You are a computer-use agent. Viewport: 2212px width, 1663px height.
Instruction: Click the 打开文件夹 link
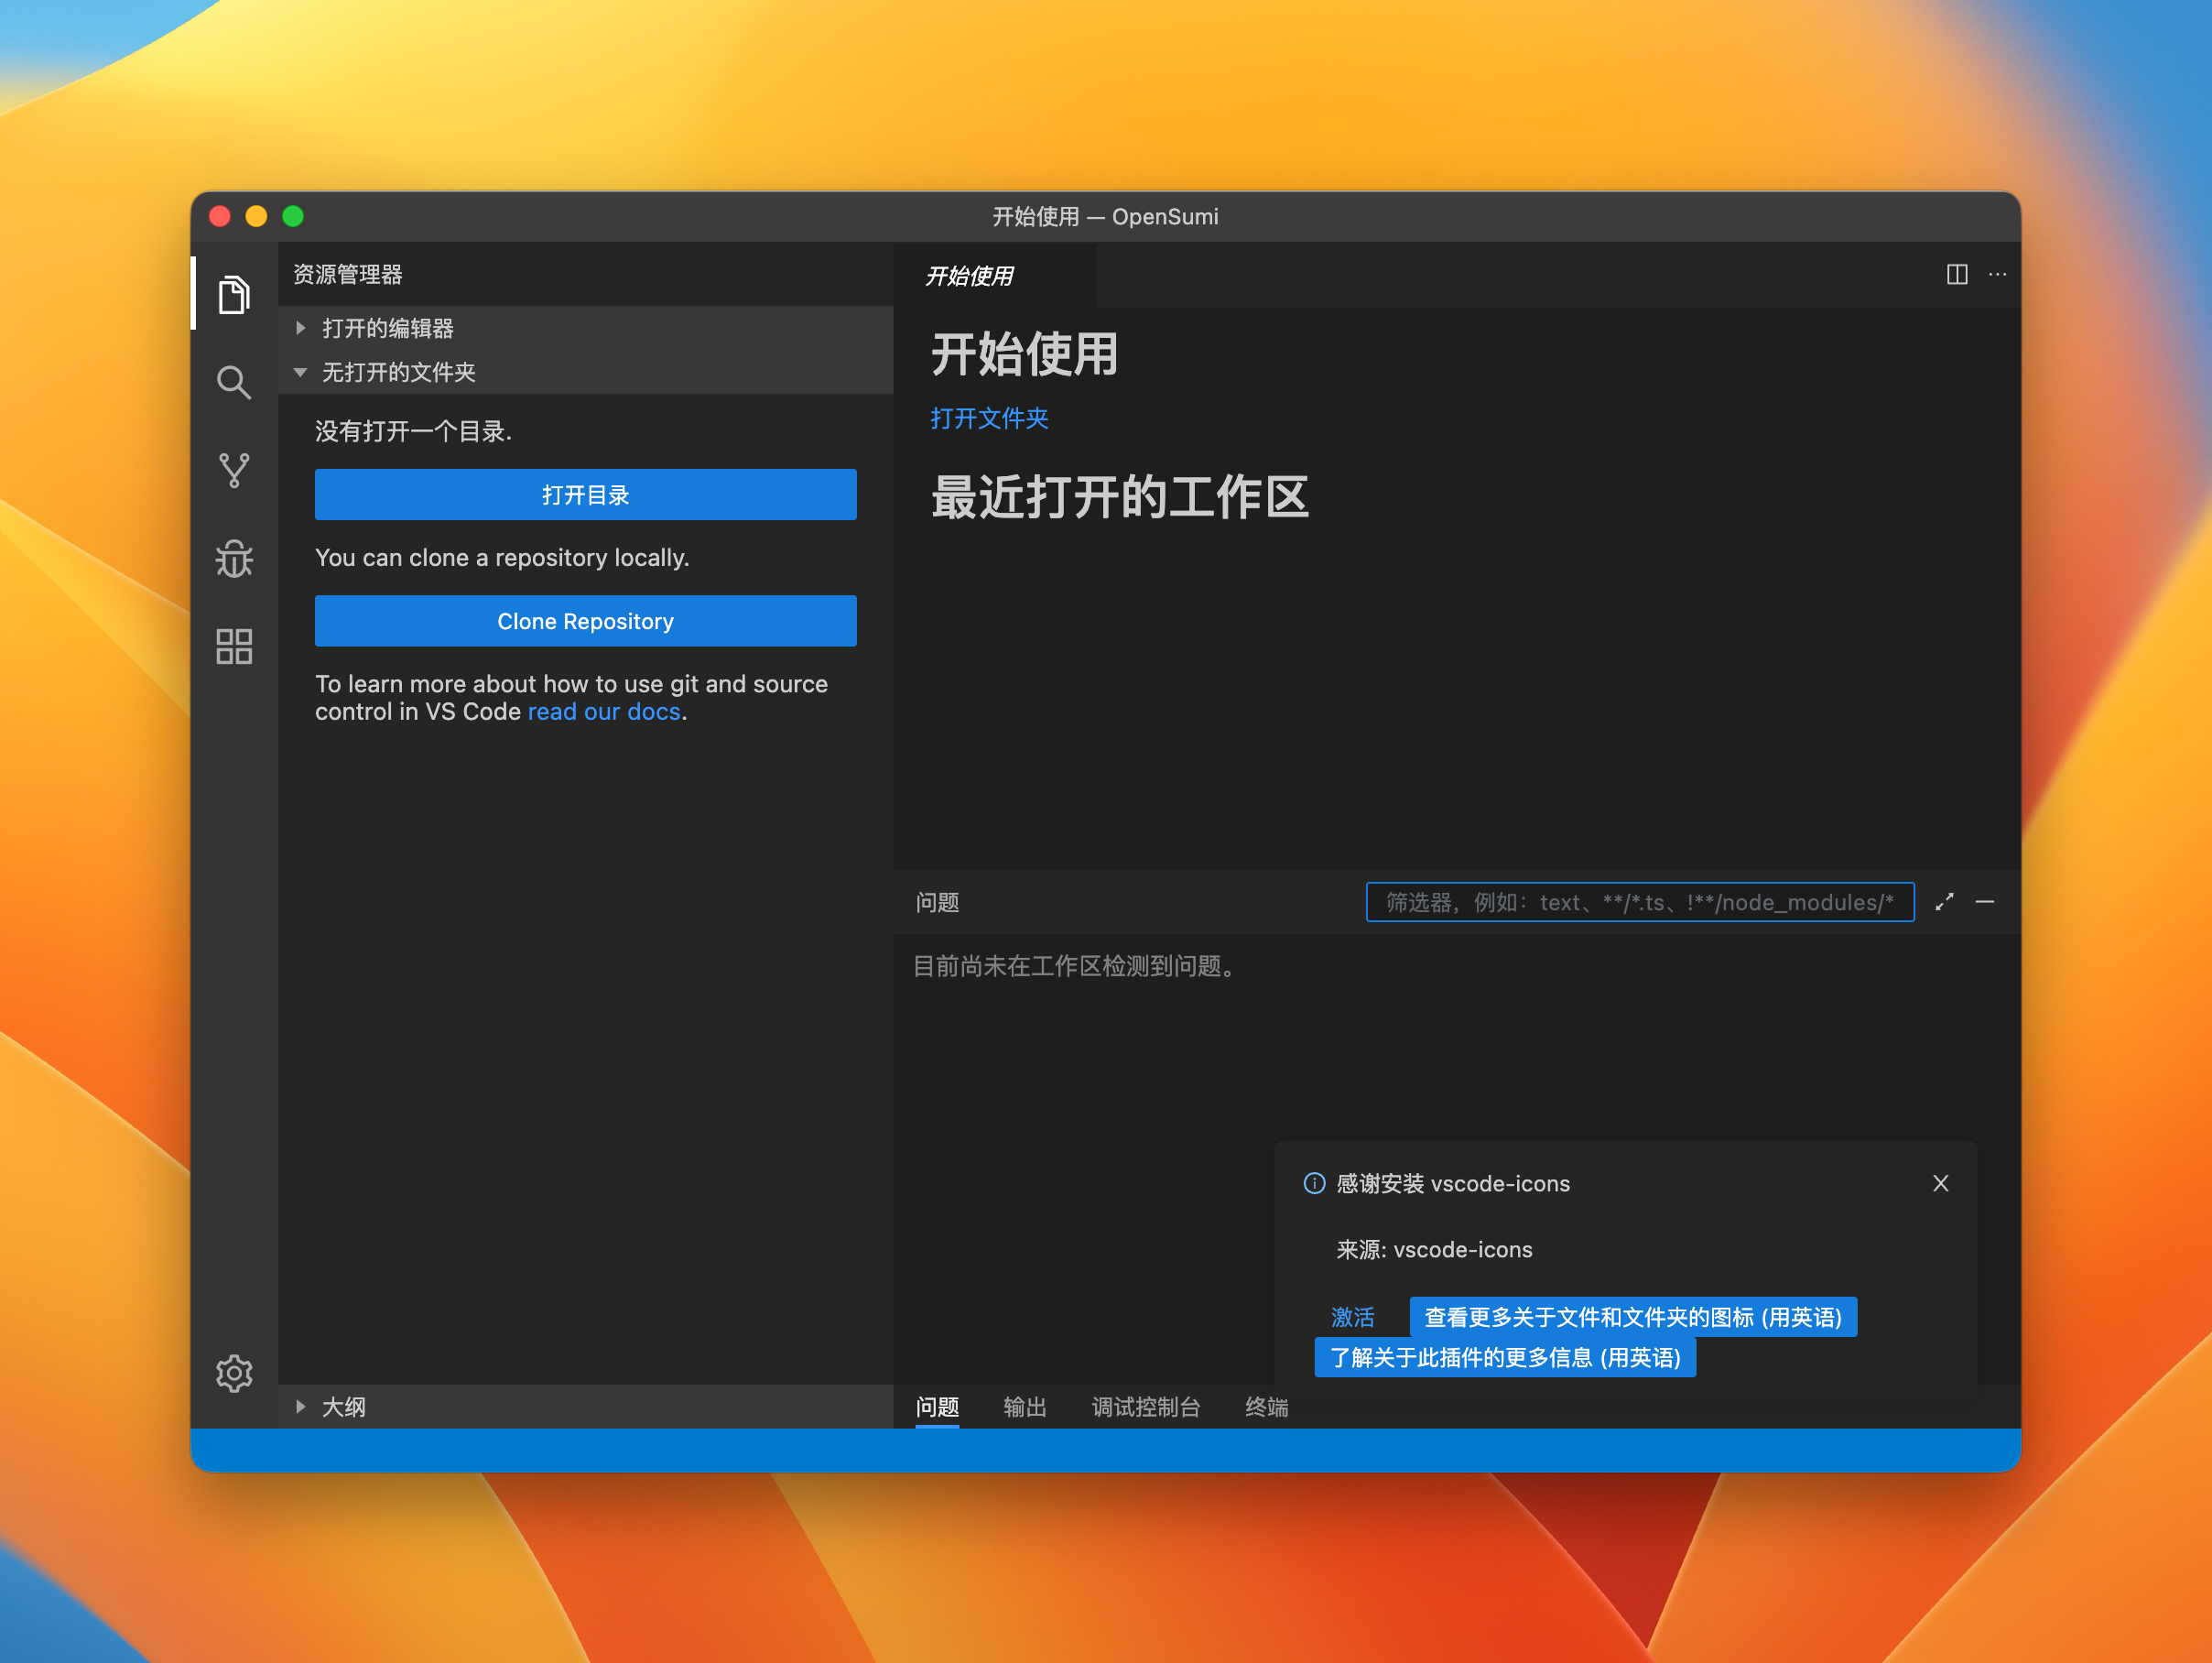pyautogui.click(x=988, y=418)
